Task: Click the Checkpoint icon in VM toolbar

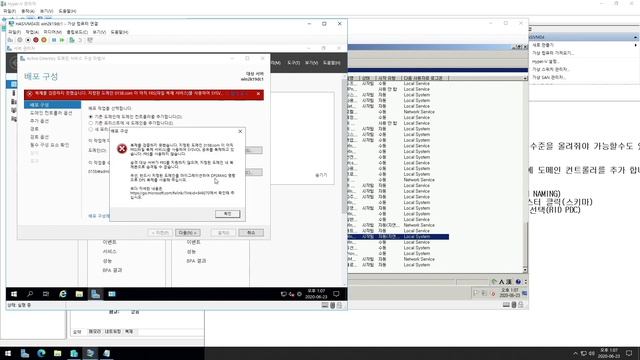Action: point(72,40)
